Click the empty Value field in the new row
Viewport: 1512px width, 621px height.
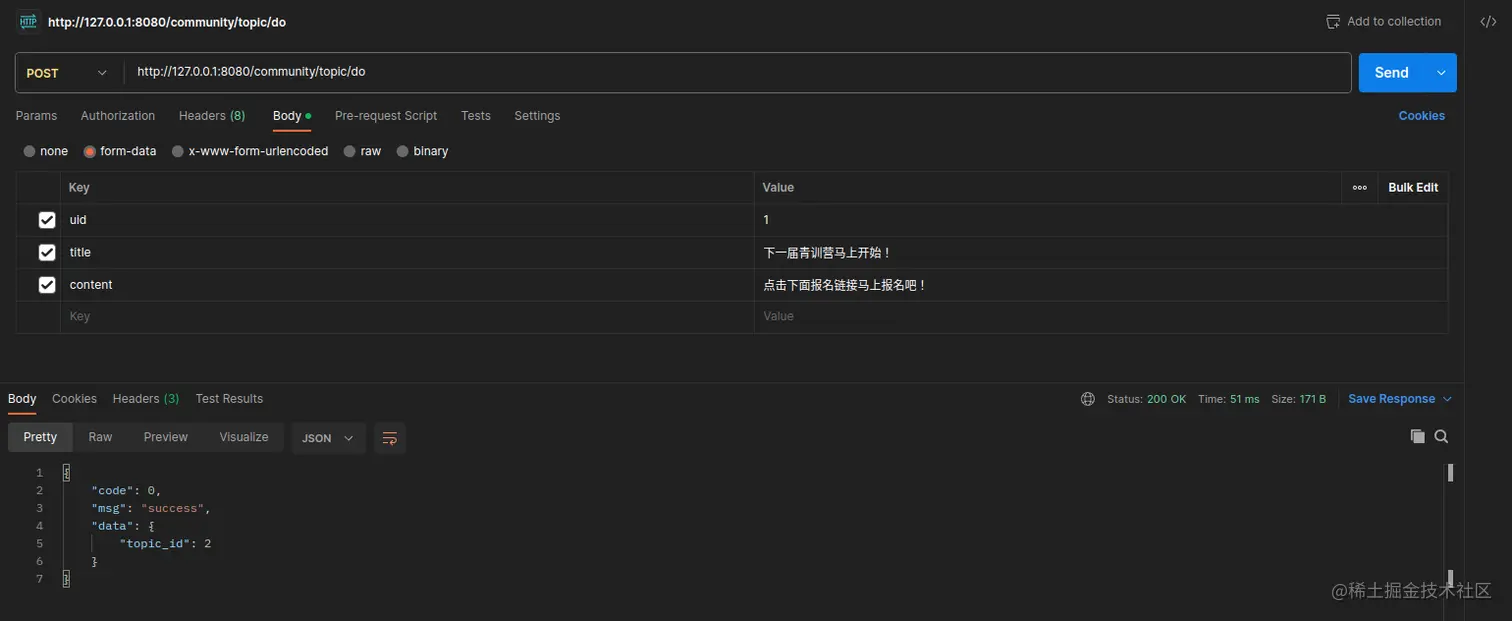[x=1101, y=317]
